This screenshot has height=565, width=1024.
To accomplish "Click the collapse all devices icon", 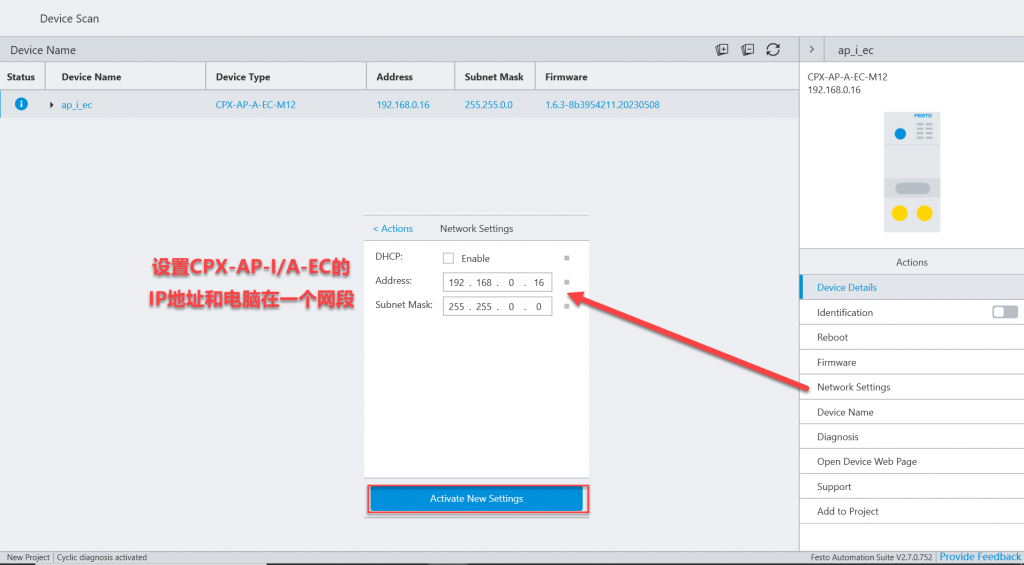I will (x=748, y=50).
